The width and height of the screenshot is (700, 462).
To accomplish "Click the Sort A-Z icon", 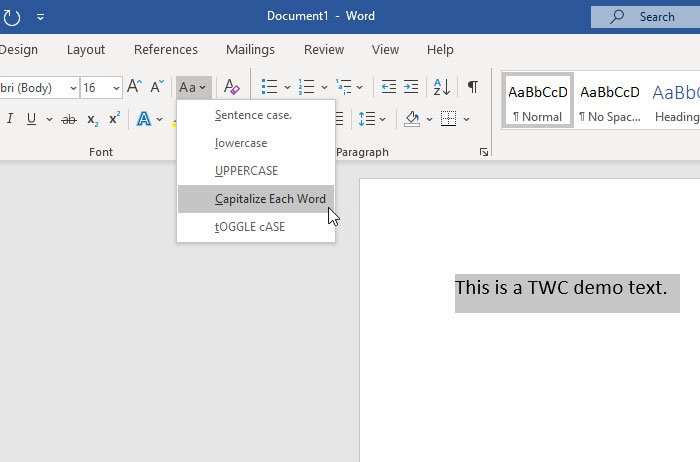I will pyautogui.click(x=442, y=87).
